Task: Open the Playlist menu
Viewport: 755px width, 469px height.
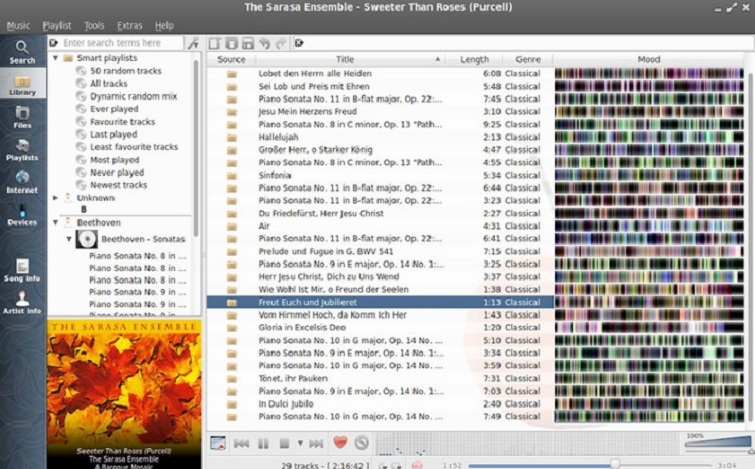Action: click(x=57, y=25)
